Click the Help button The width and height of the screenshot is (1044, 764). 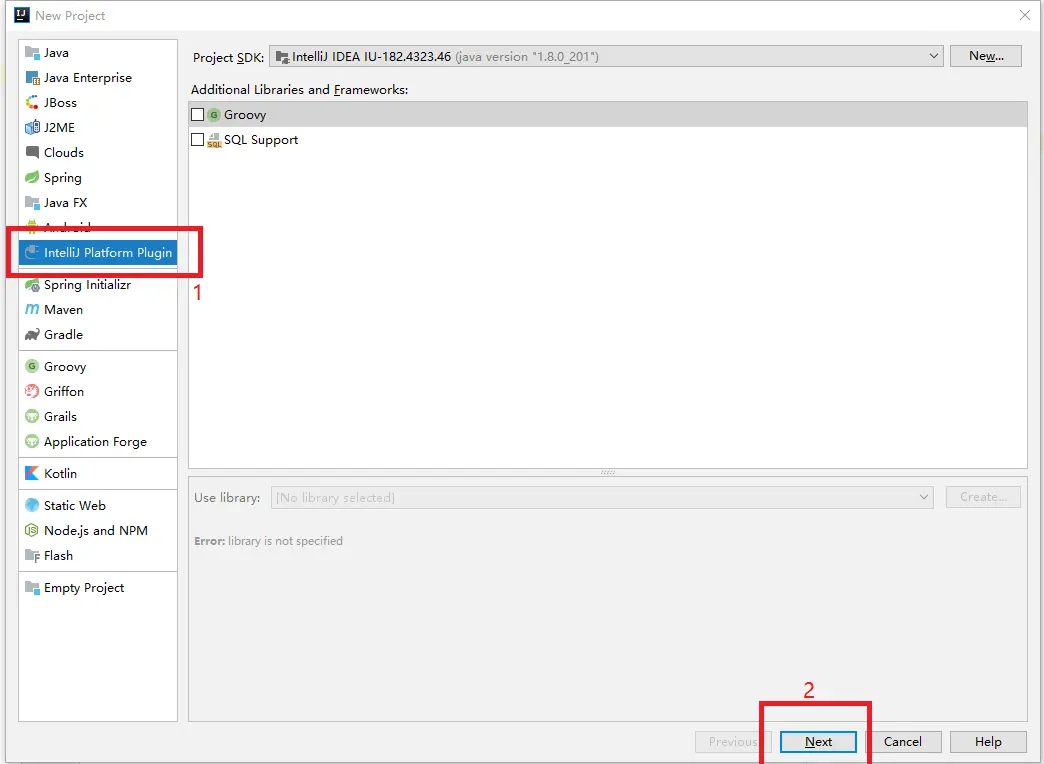pos(988,741)
